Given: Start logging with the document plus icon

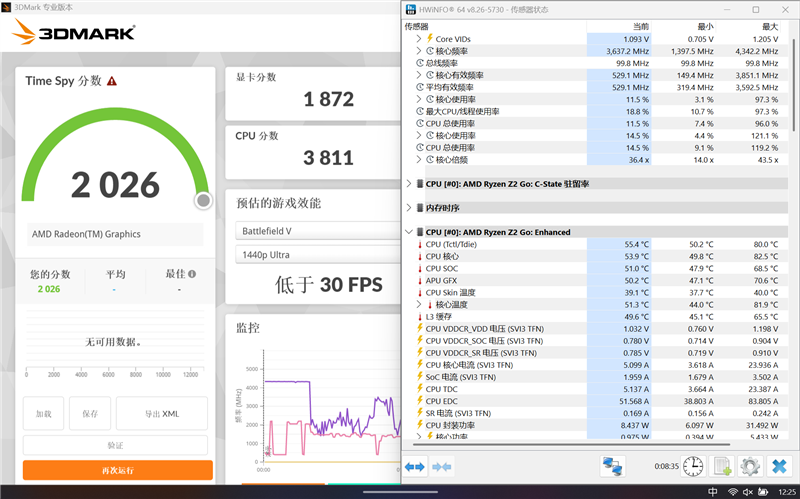Looking at the screenshot, I should pyautogui.click(x=721, y=466).
